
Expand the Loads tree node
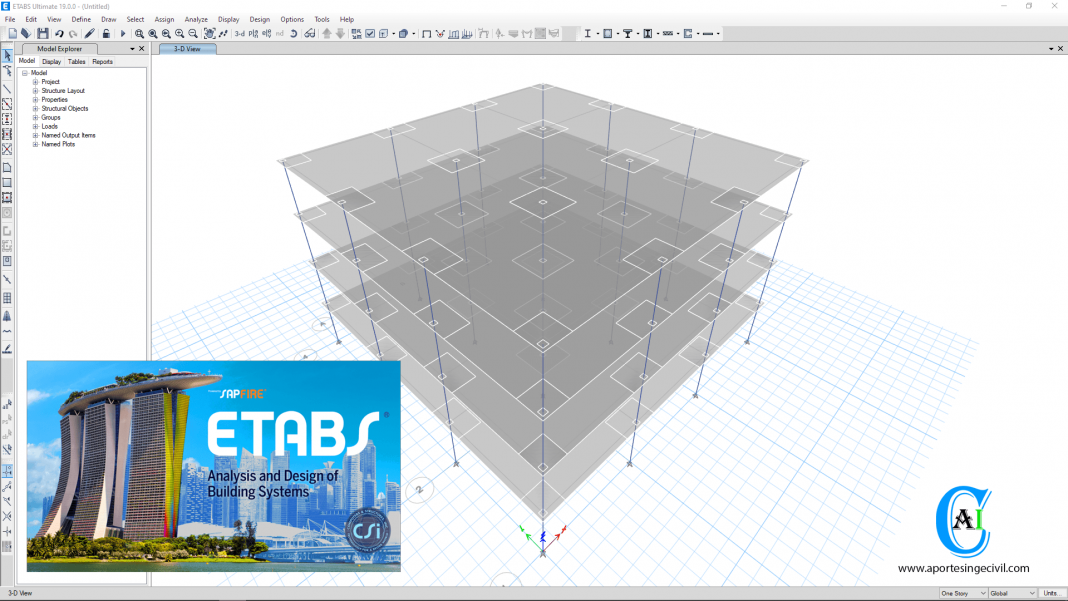point(35,126)
